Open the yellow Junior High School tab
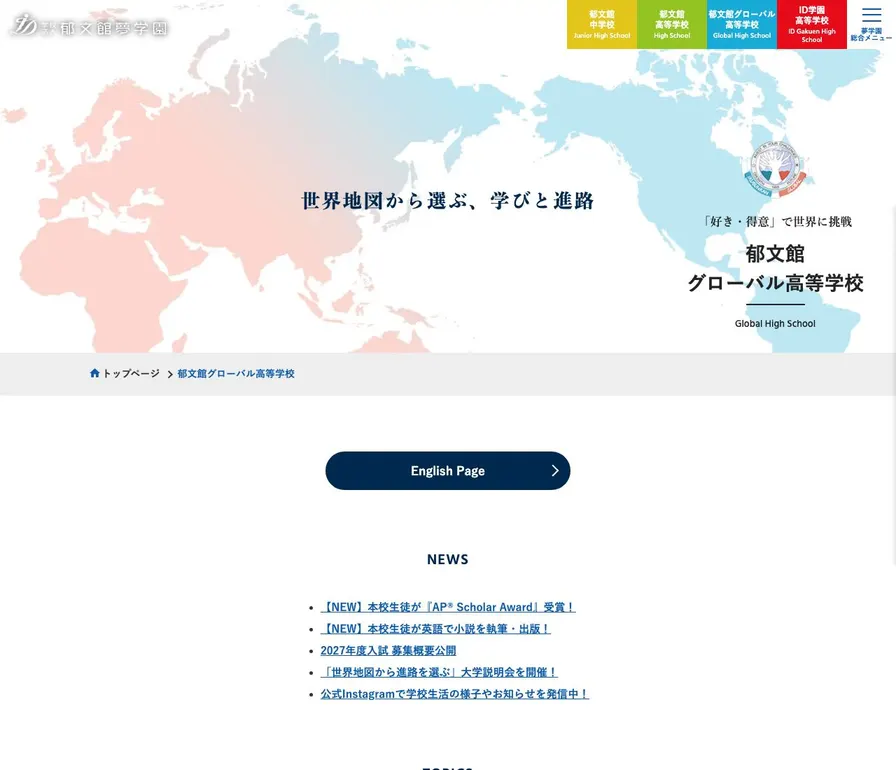The width and height of the screenshot is (896, 770). pos(602,25)
